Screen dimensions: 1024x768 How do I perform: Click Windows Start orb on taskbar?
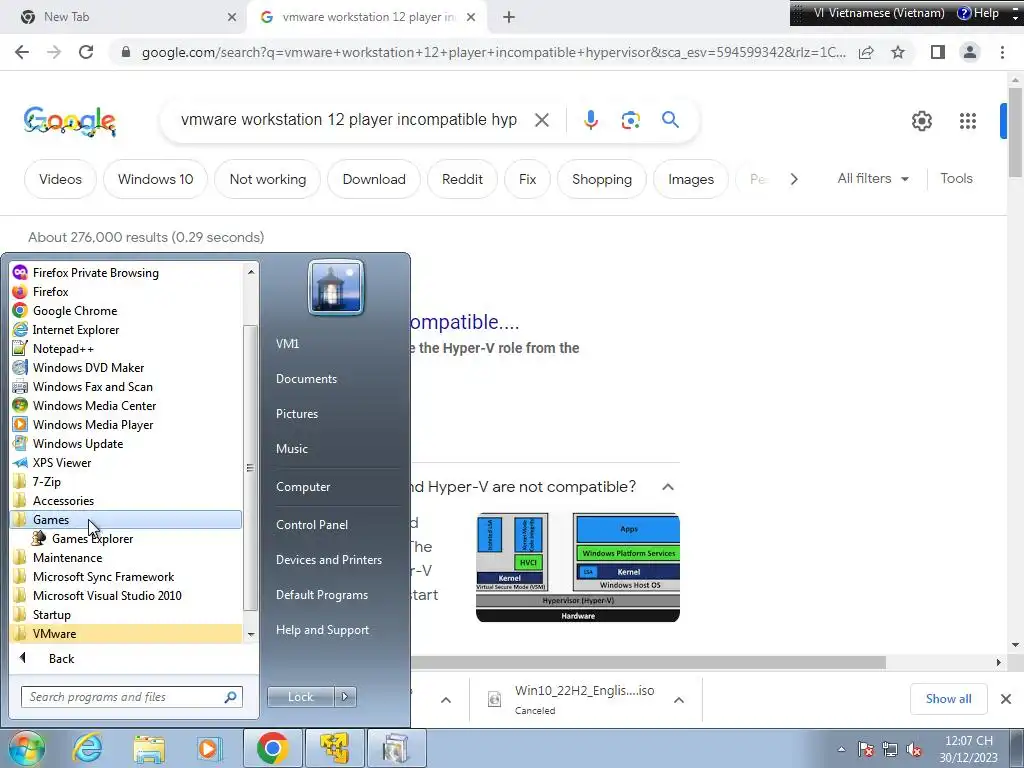[x=26, y=748]
